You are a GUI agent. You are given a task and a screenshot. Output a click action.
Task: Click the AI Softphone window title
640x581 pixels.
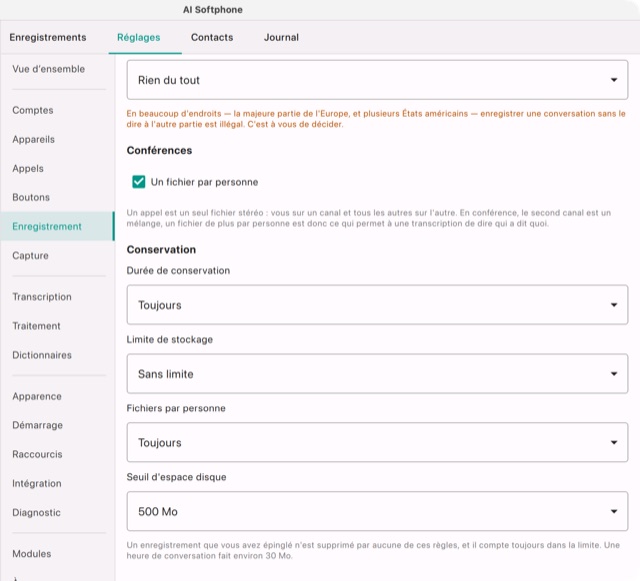click(x=213, y=10)
